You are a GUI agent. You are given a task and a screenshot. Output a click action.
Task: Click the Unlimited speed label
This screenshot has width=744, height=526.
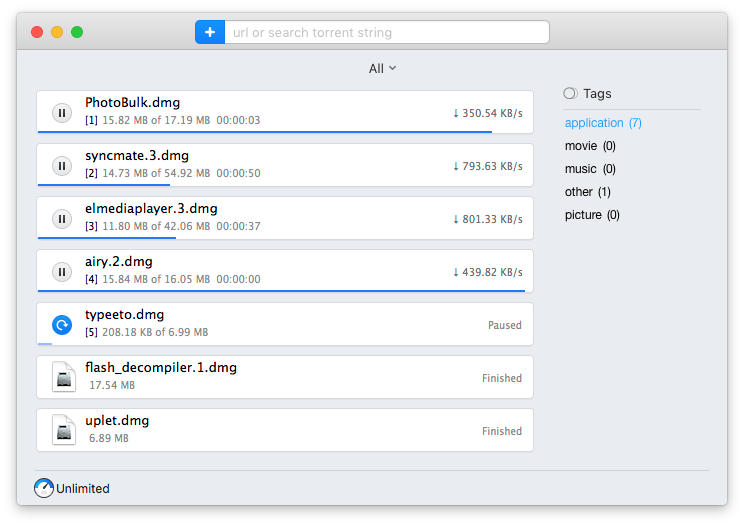[83, 489]
